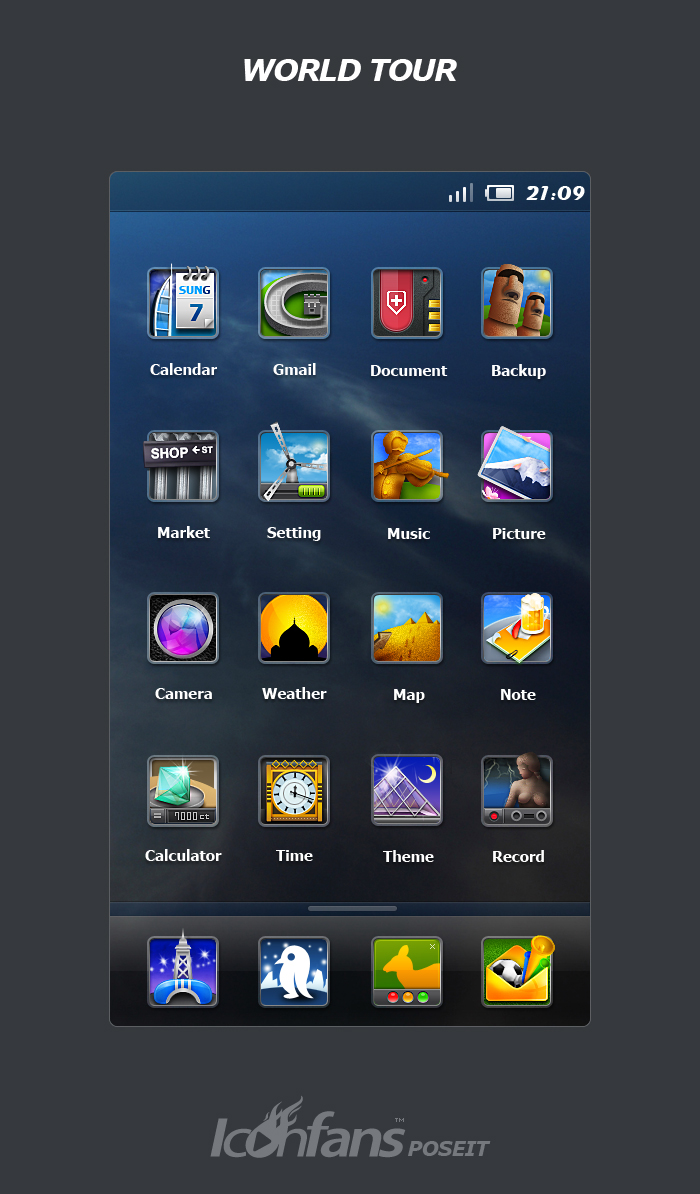Viewport: 700px width, 1194px height.
Task: Open the Market shop icon
Action: tap(183, 466)
